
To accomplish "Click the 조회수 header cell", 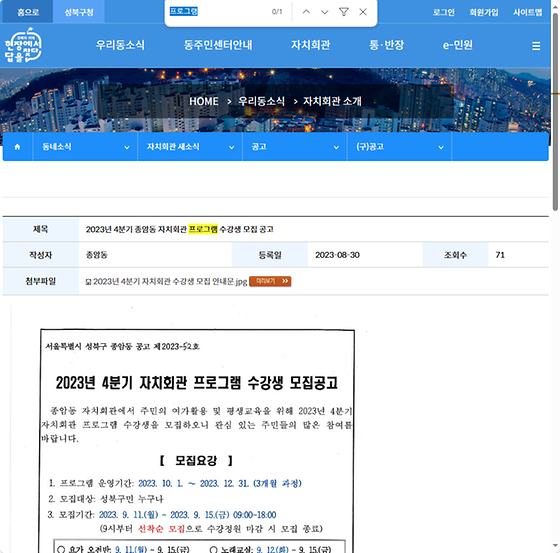I will [x=455, y=255].
